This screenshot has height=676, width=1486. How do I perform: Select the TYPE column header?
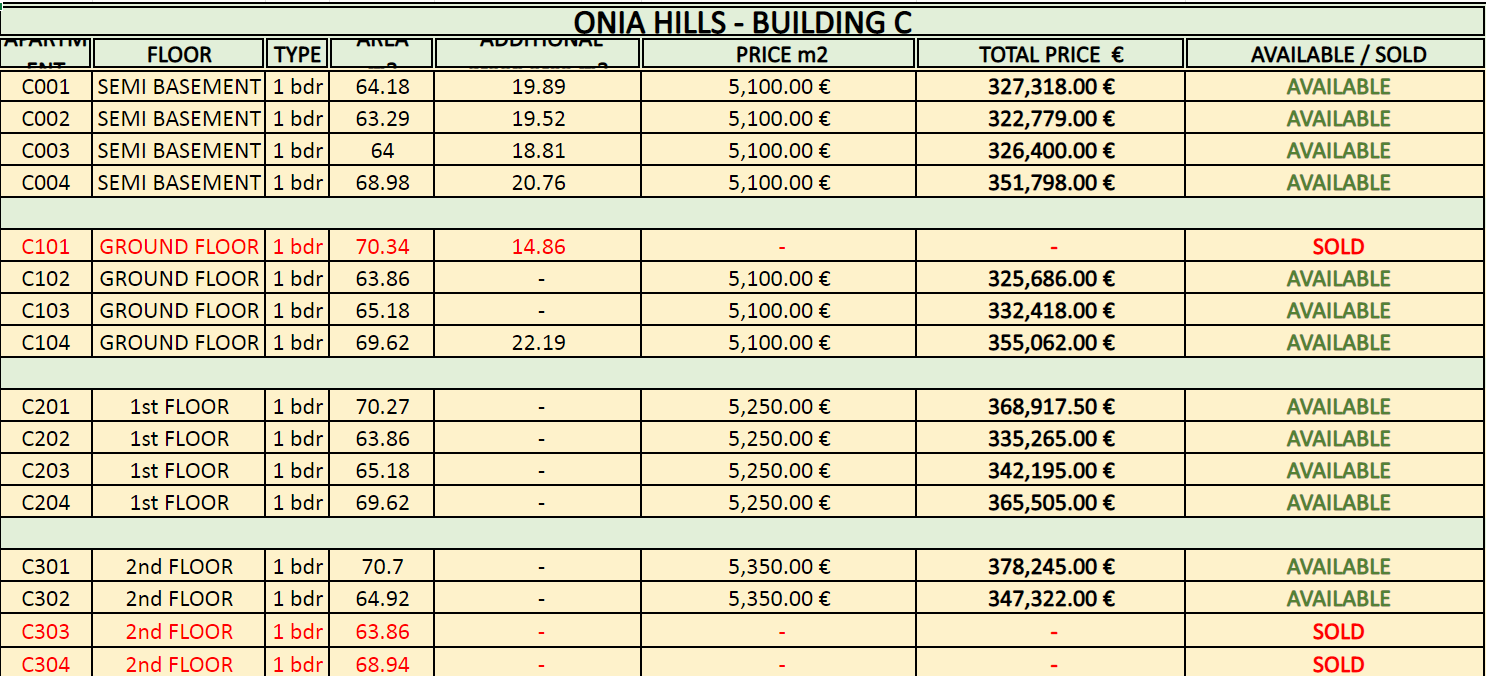point(298,54)
